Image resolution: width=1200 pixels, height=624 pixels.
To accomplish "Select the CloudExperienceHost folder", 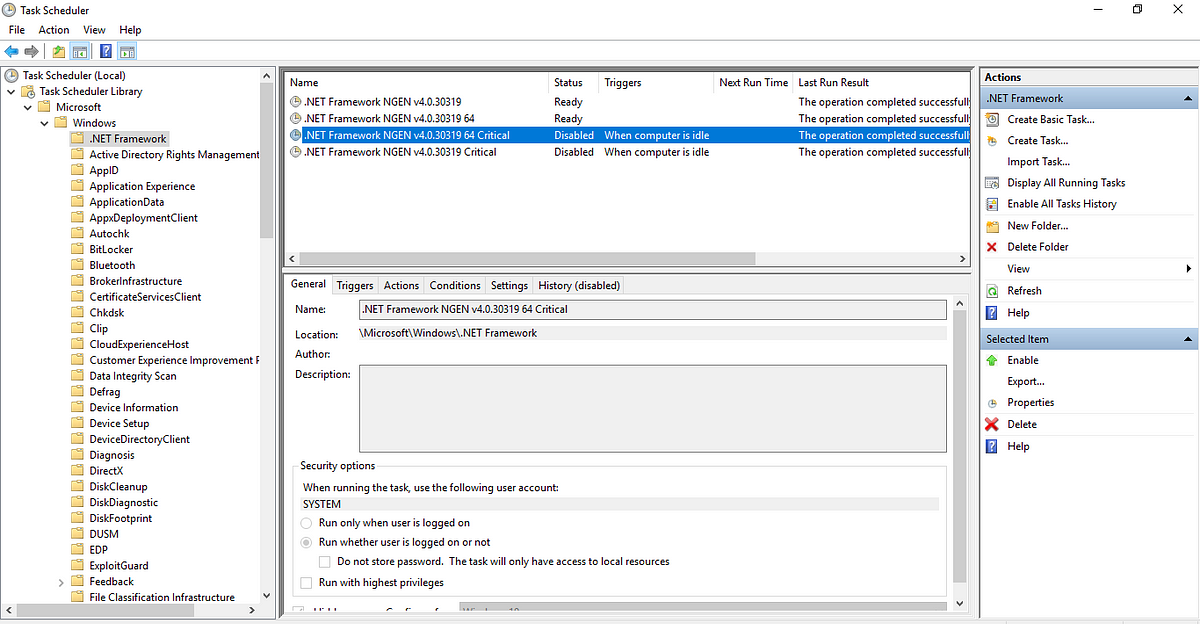I will point(139,344).
